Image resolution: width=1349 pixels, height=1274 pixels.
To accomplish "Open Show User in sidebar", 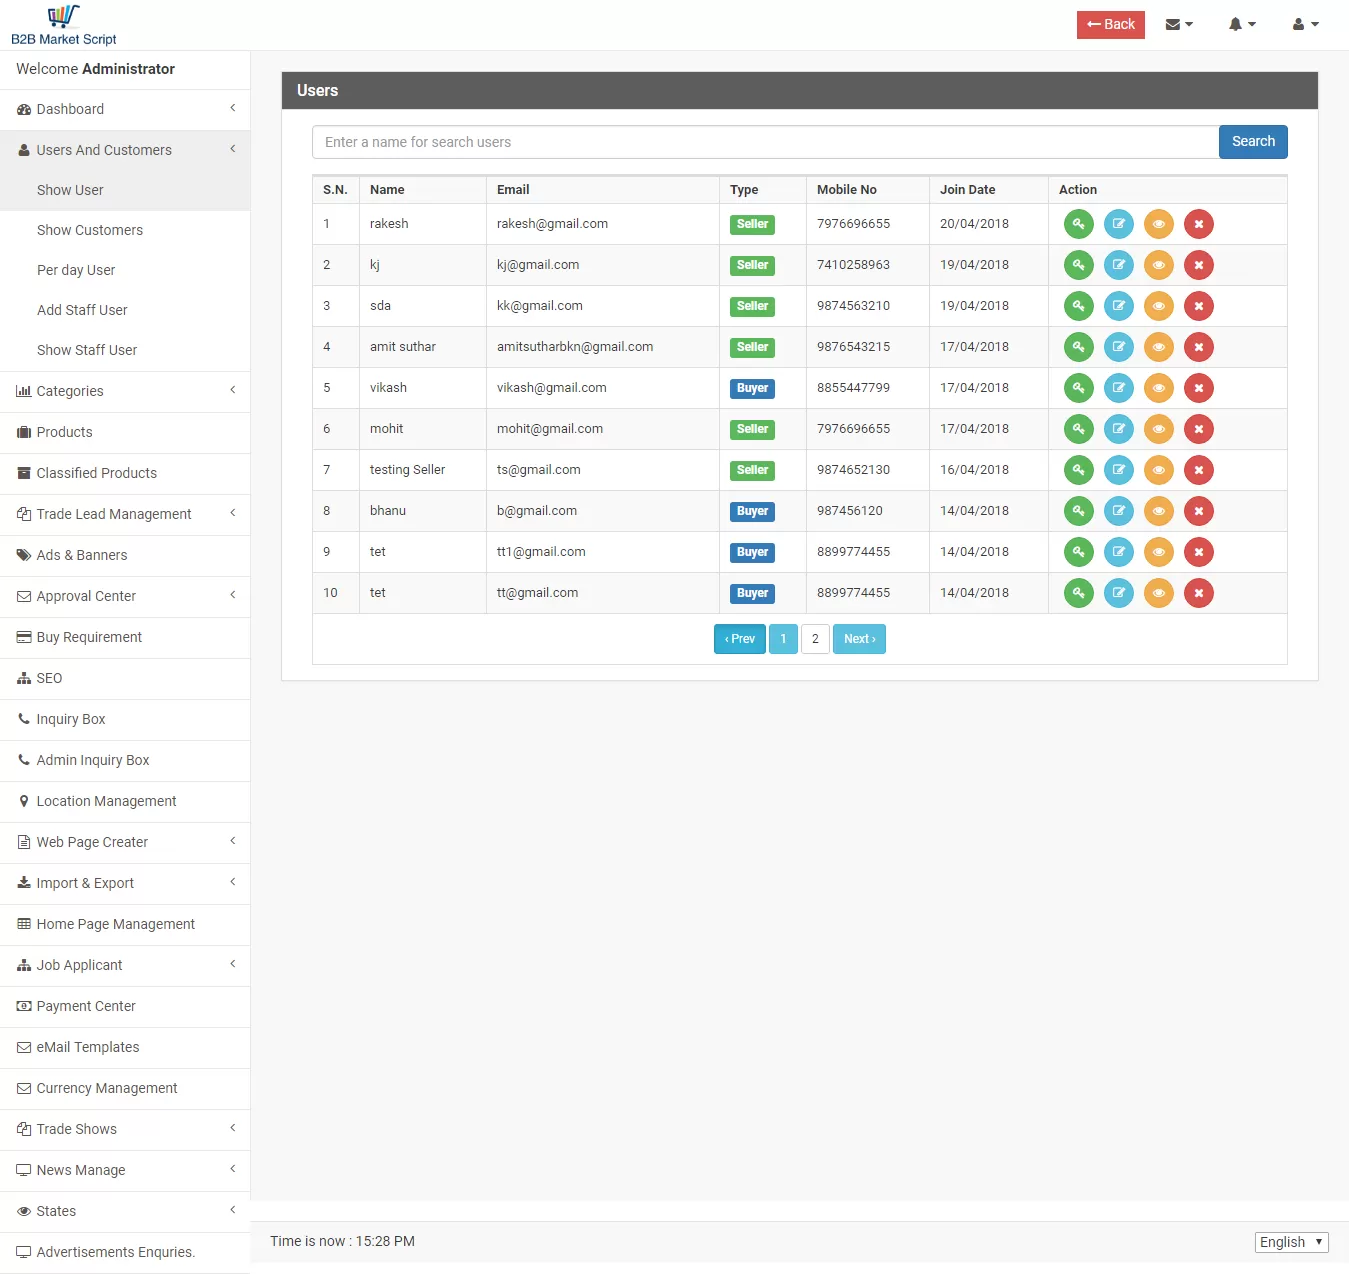I will click(125, 190).
